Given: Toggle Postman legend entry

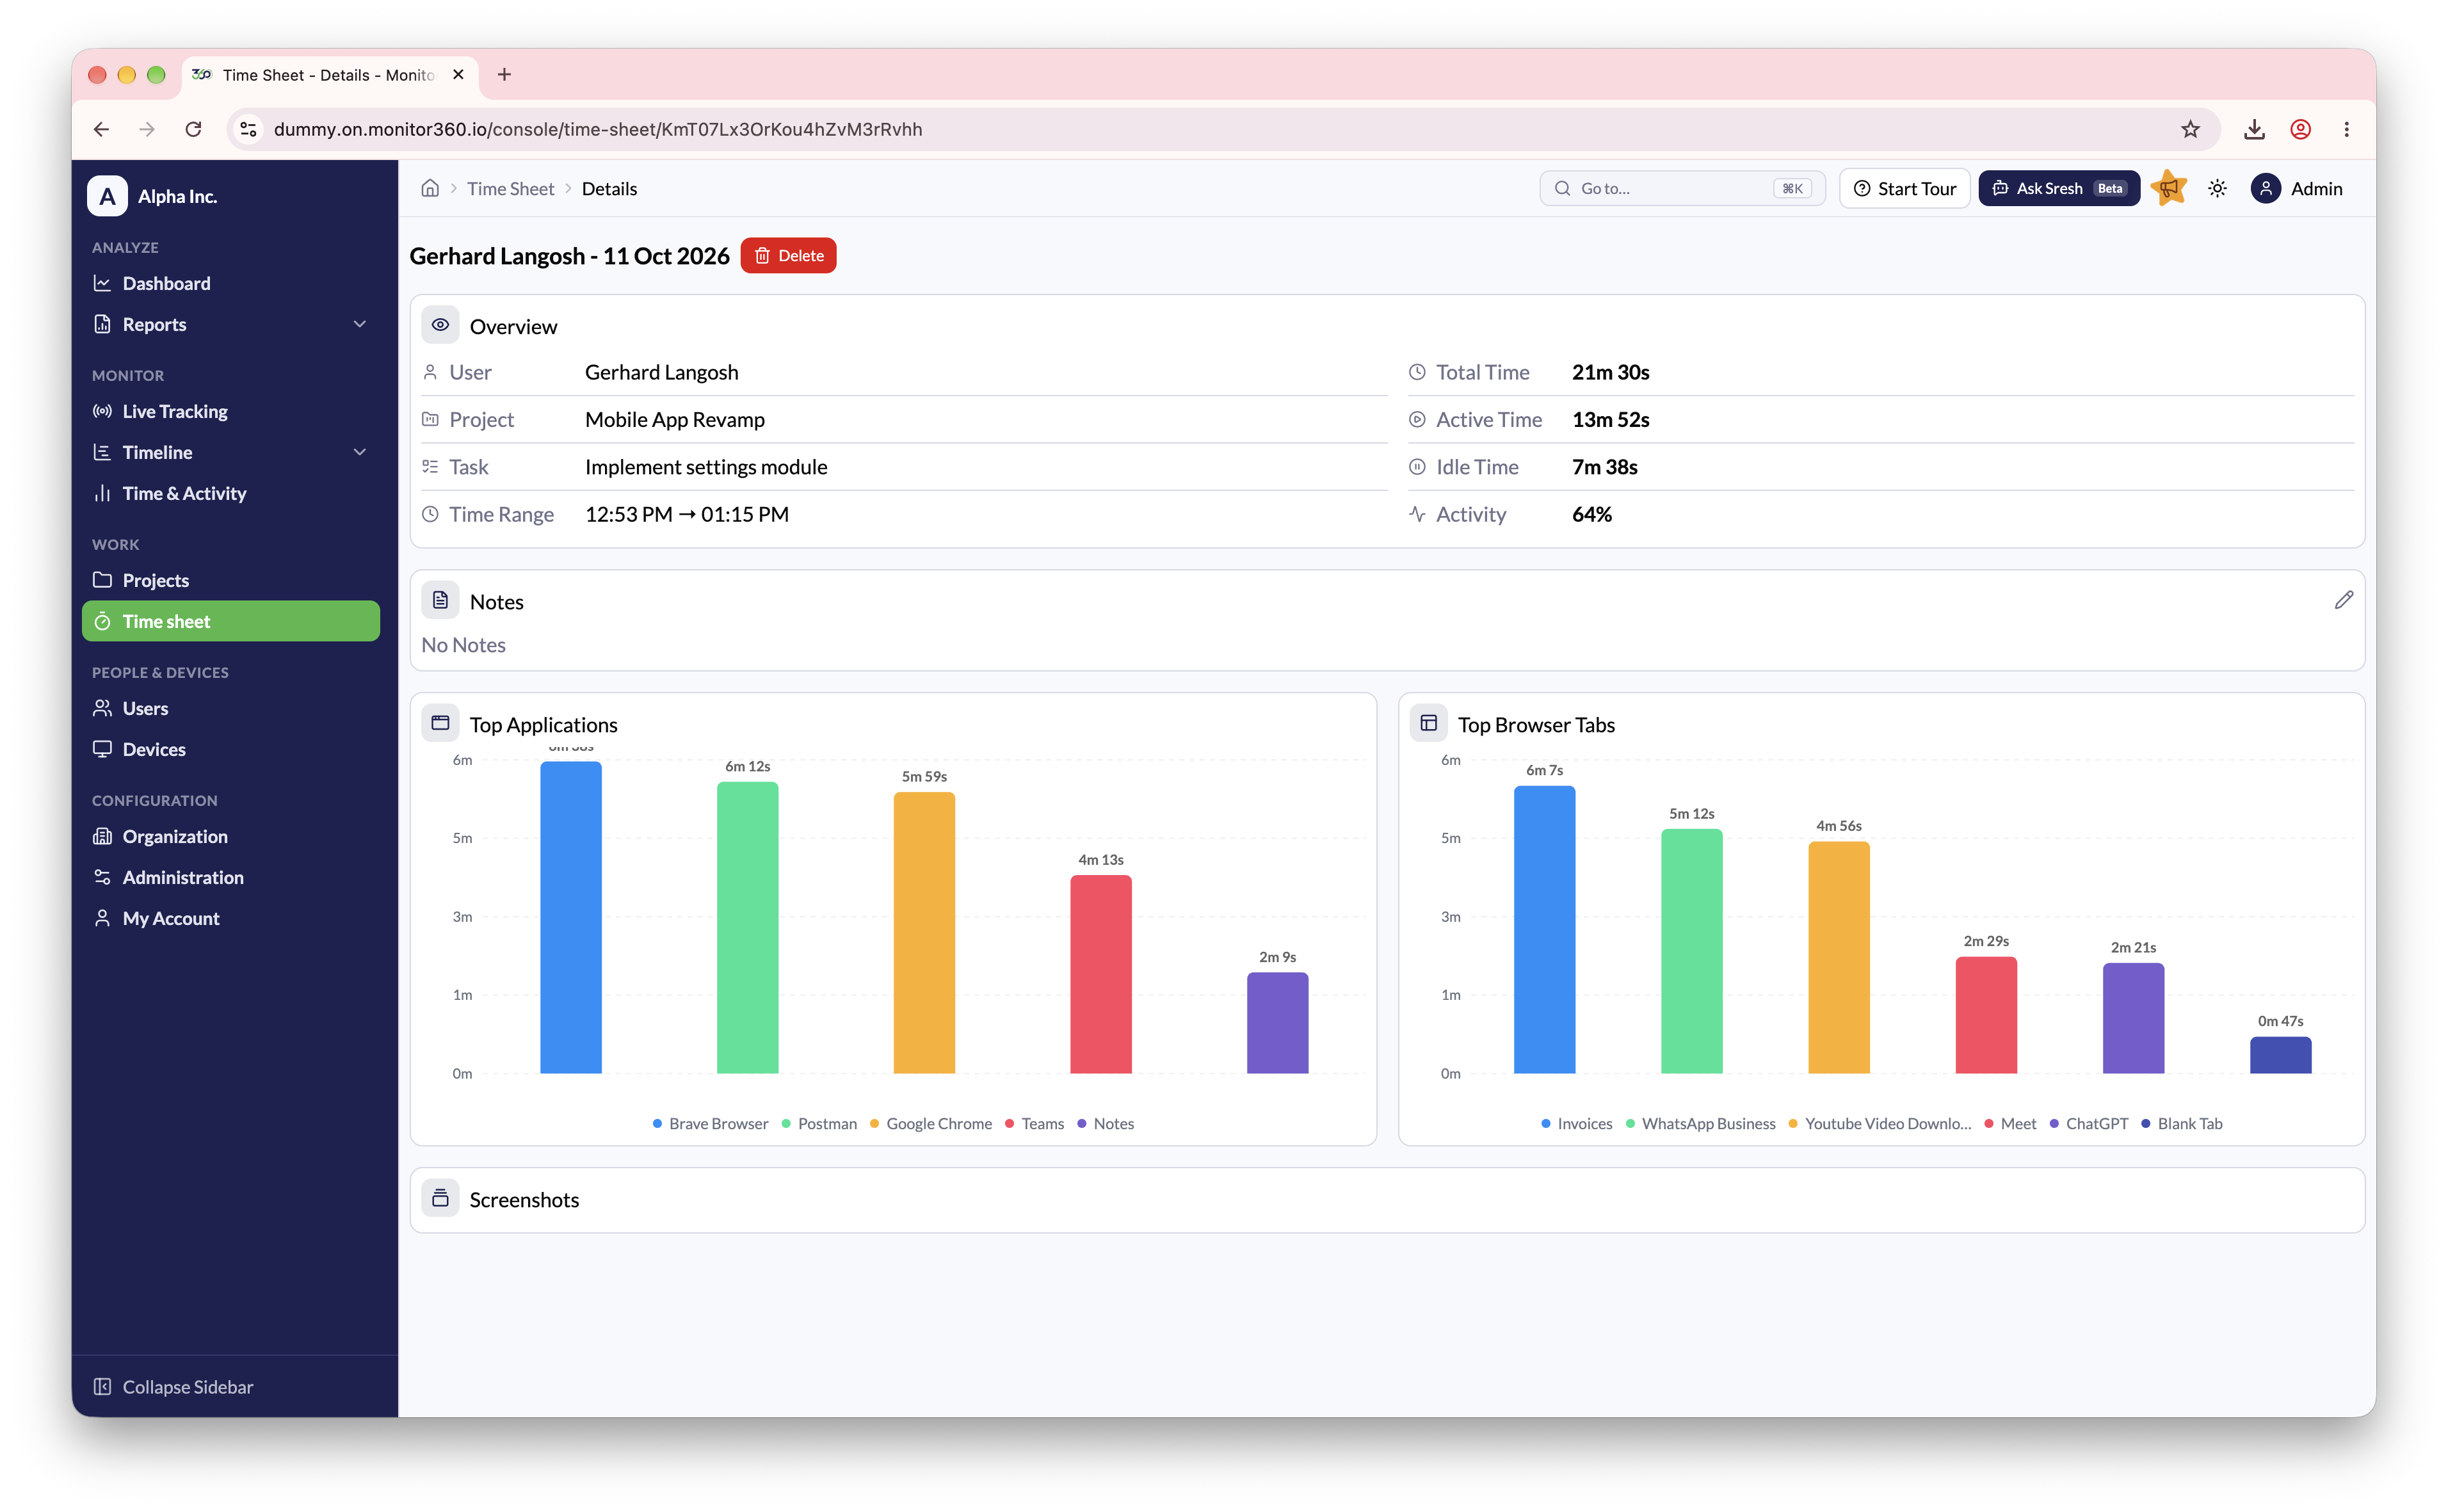Looking at the screenshot, I should 819,1123.
